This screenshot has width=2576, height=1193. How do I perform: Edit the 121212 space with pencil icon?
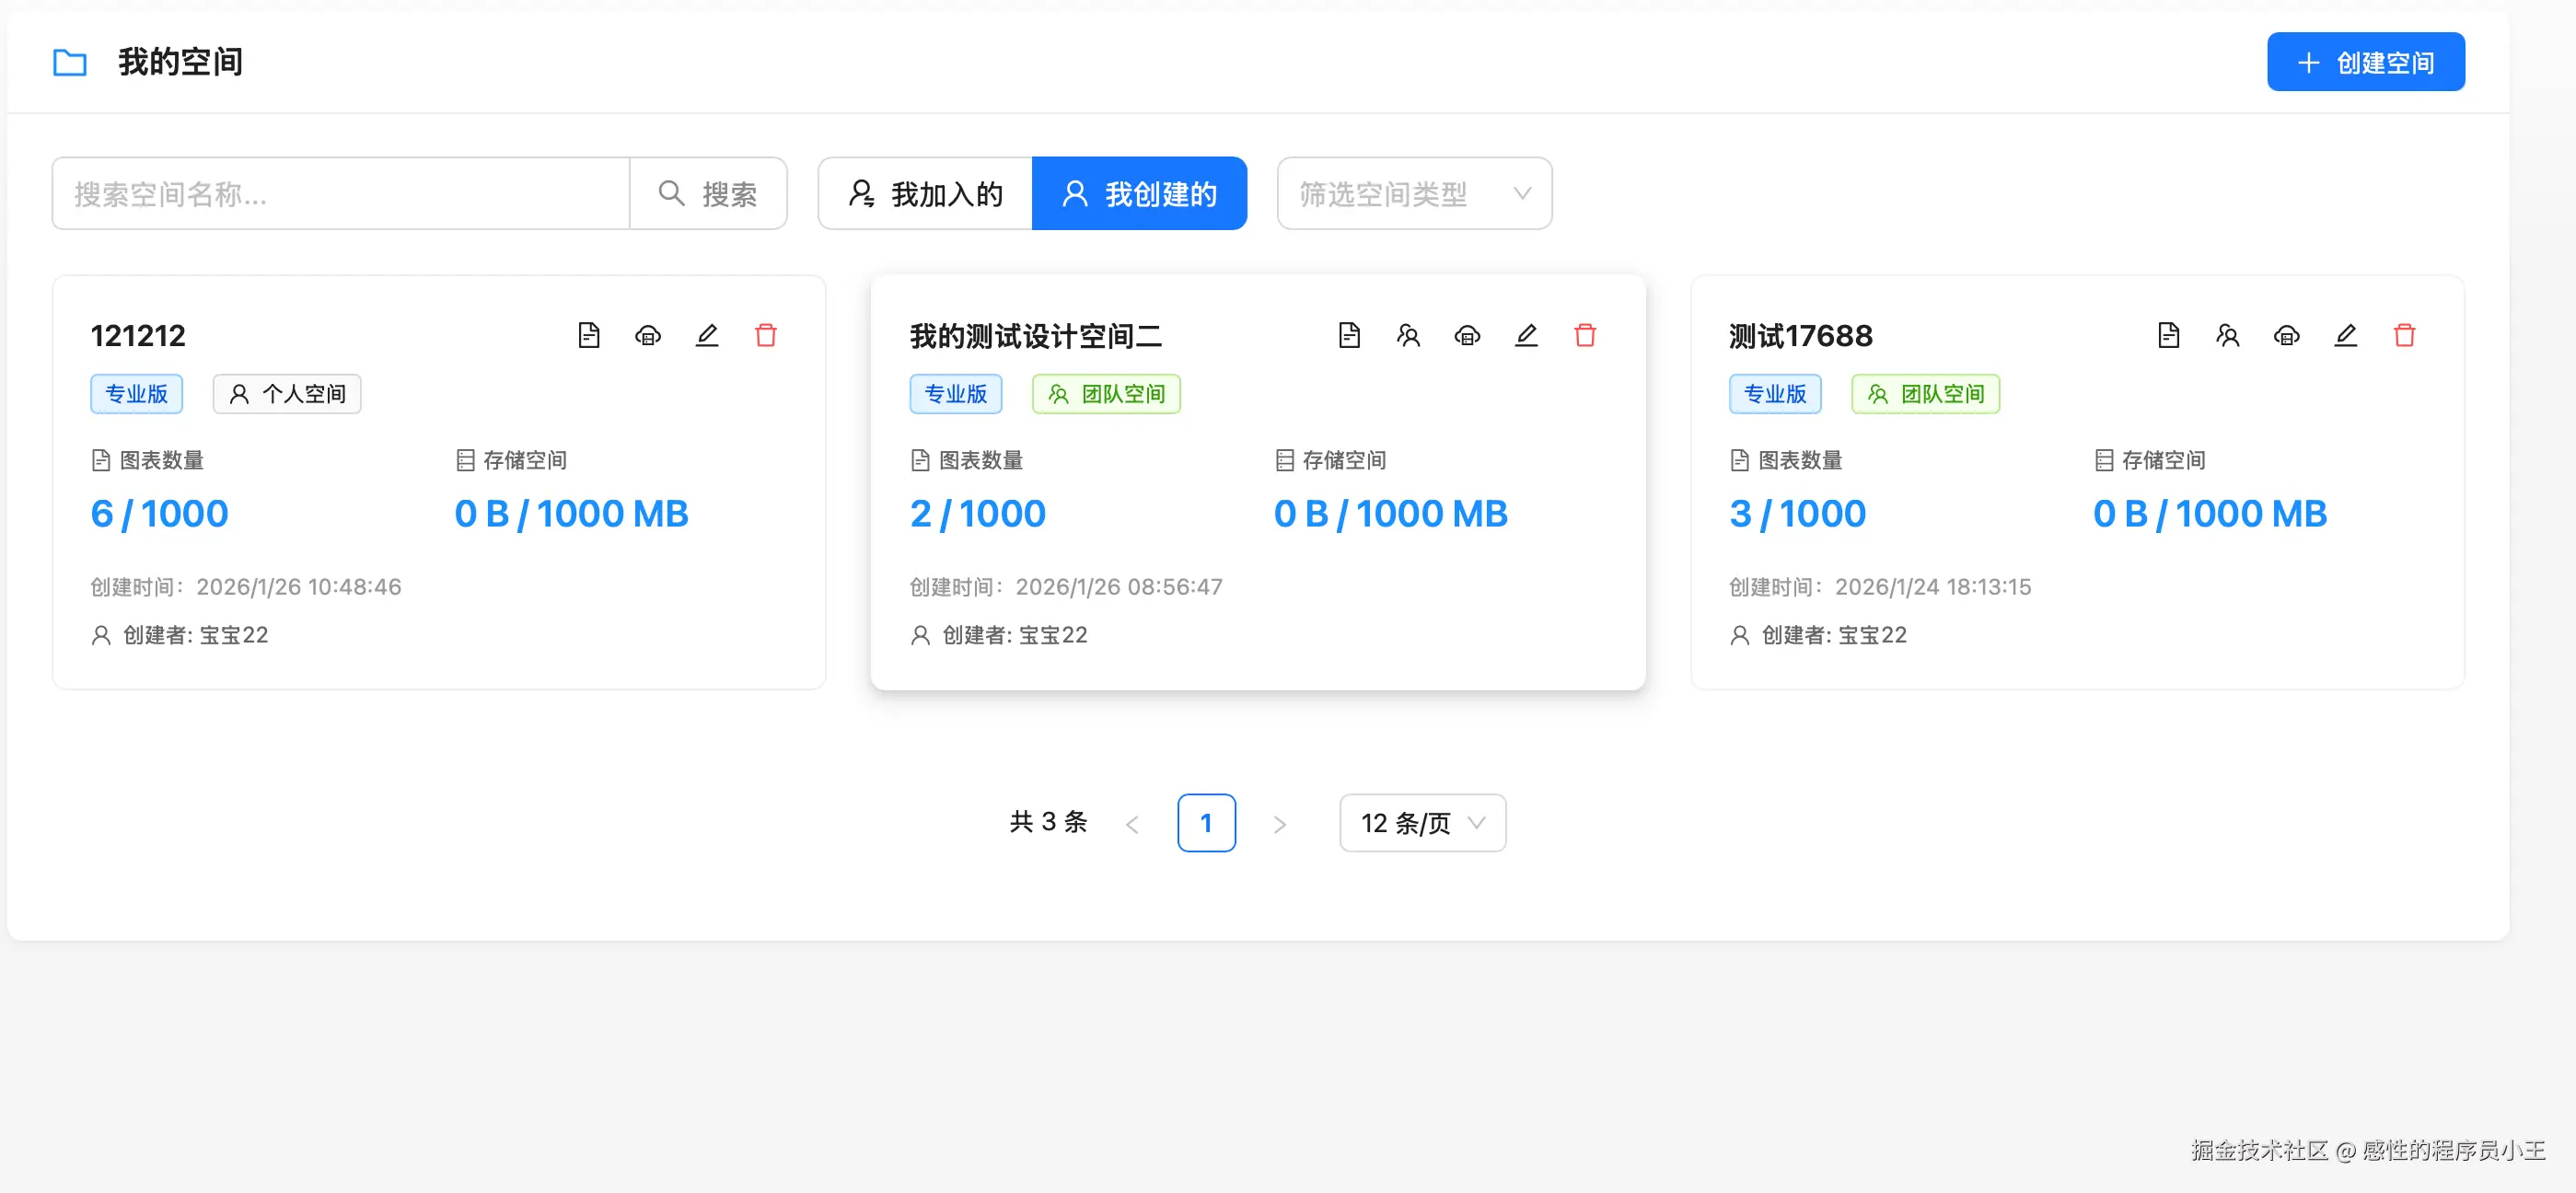[707, 335]
